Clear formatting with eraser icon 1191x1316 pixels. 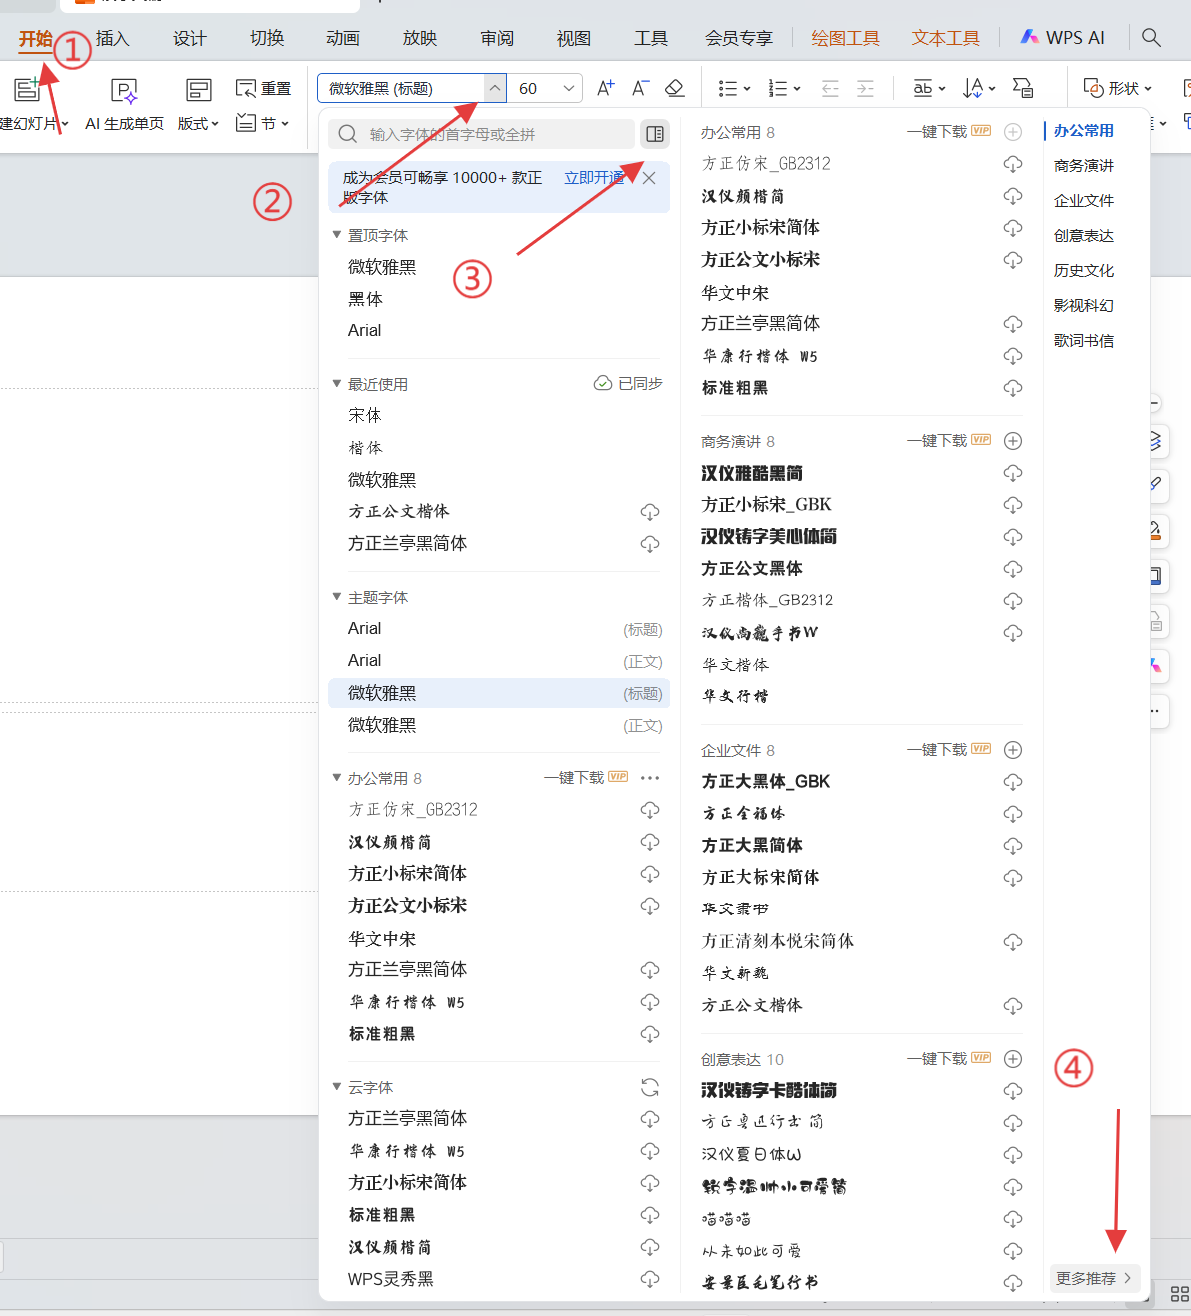[x=675, y=88]
